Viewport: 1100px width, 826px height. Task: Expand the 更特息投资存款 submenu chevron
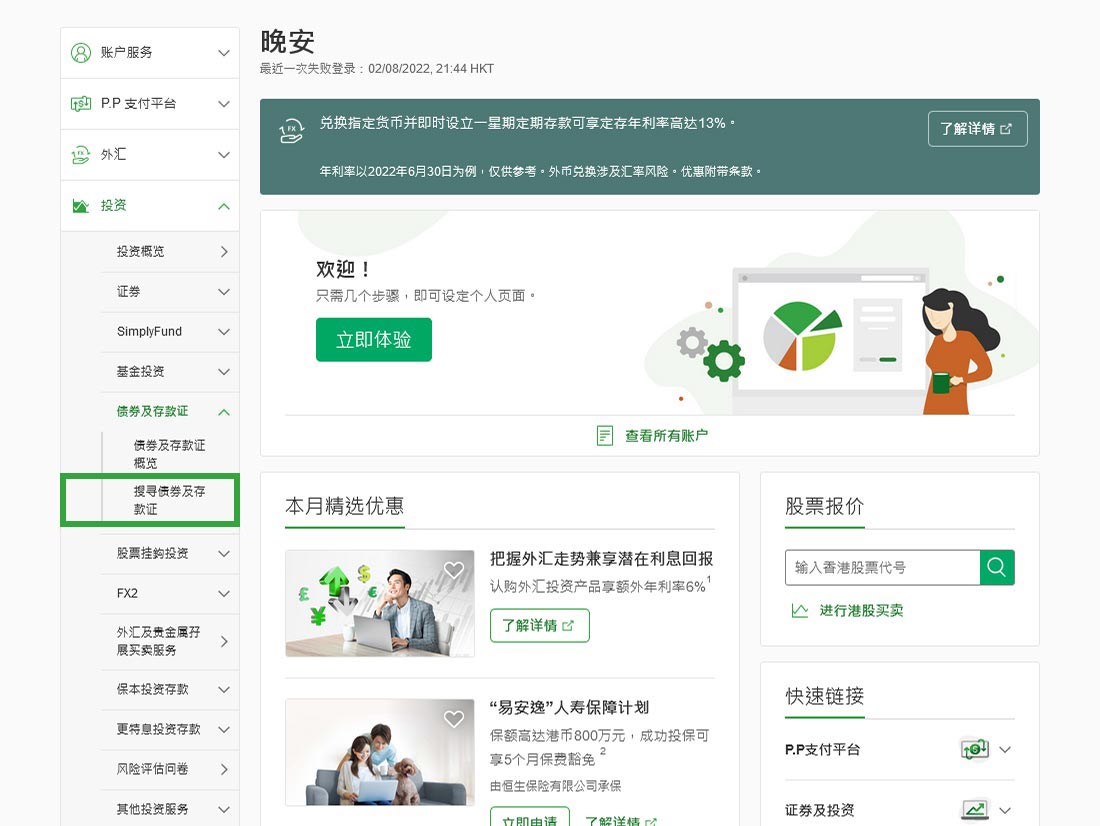pos(224,730)
